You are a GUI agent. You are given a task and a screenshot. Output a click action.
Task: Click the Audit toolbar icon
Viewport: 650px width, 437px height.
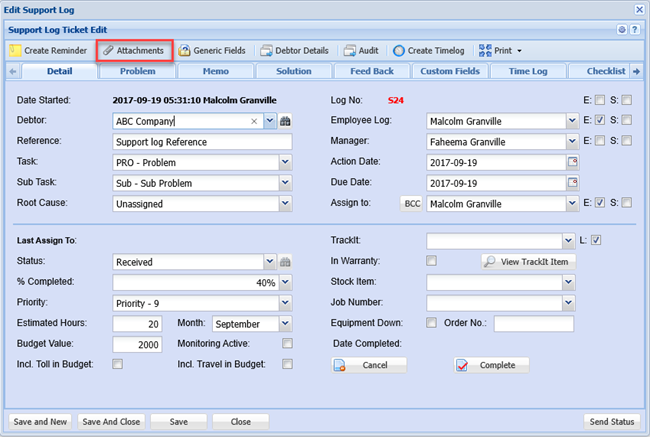[x=349, y=50]
